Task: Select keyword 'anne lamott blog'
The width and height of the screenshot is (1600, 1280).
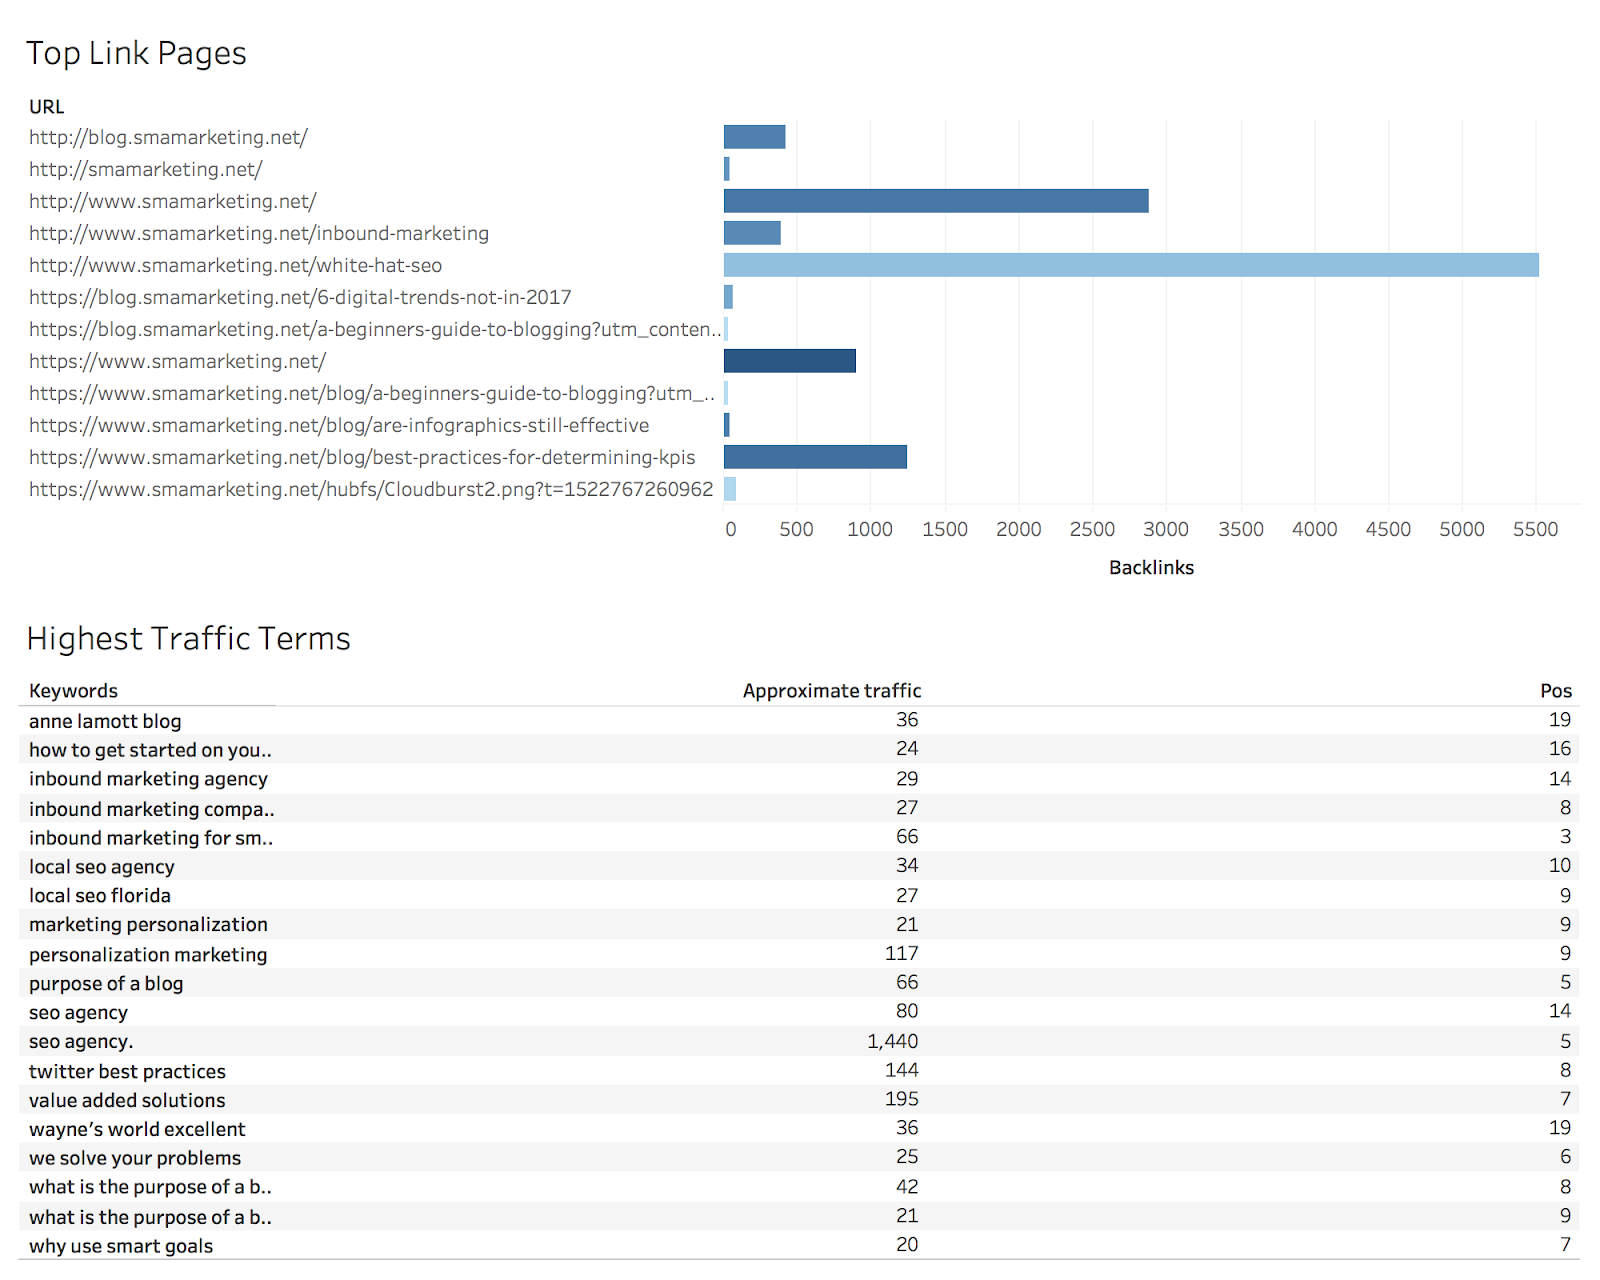Action: pyautogui.click(x=105, y=721)
